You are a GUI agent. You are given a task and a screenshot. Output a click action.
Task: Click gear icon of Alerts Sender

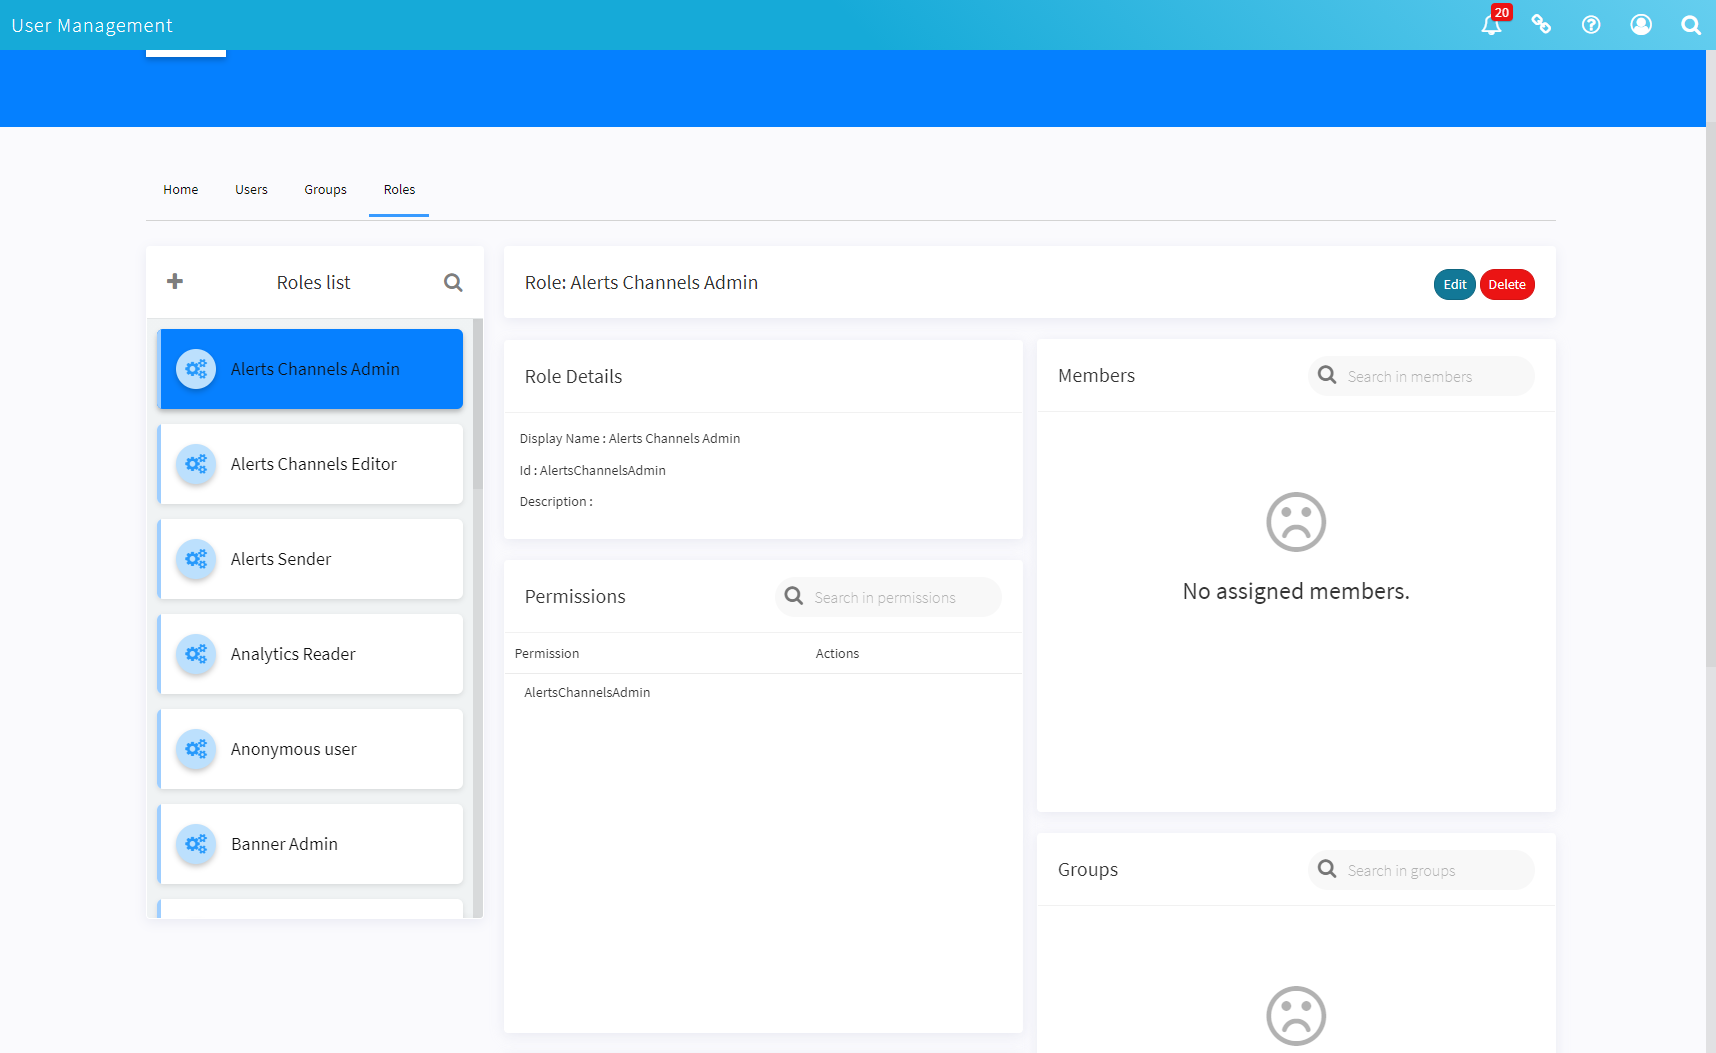coord(196,559)
